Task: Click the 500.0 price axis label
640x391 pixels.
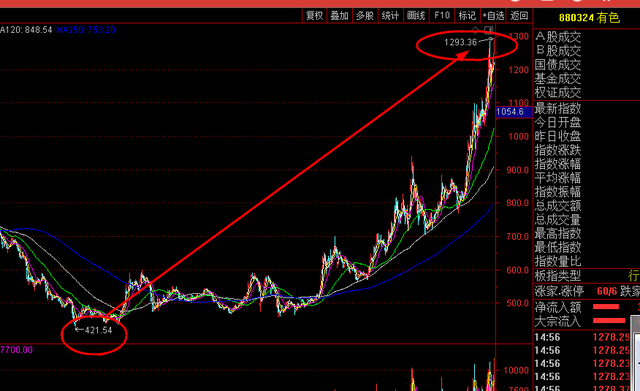Action: (518, 303)
